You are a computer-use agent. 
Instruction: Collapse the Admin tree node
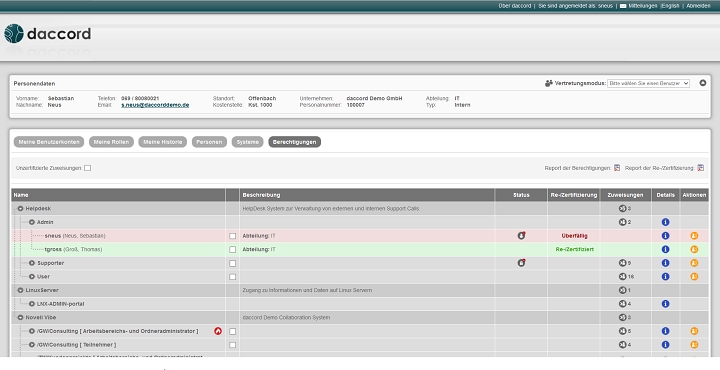coord(32,222)
